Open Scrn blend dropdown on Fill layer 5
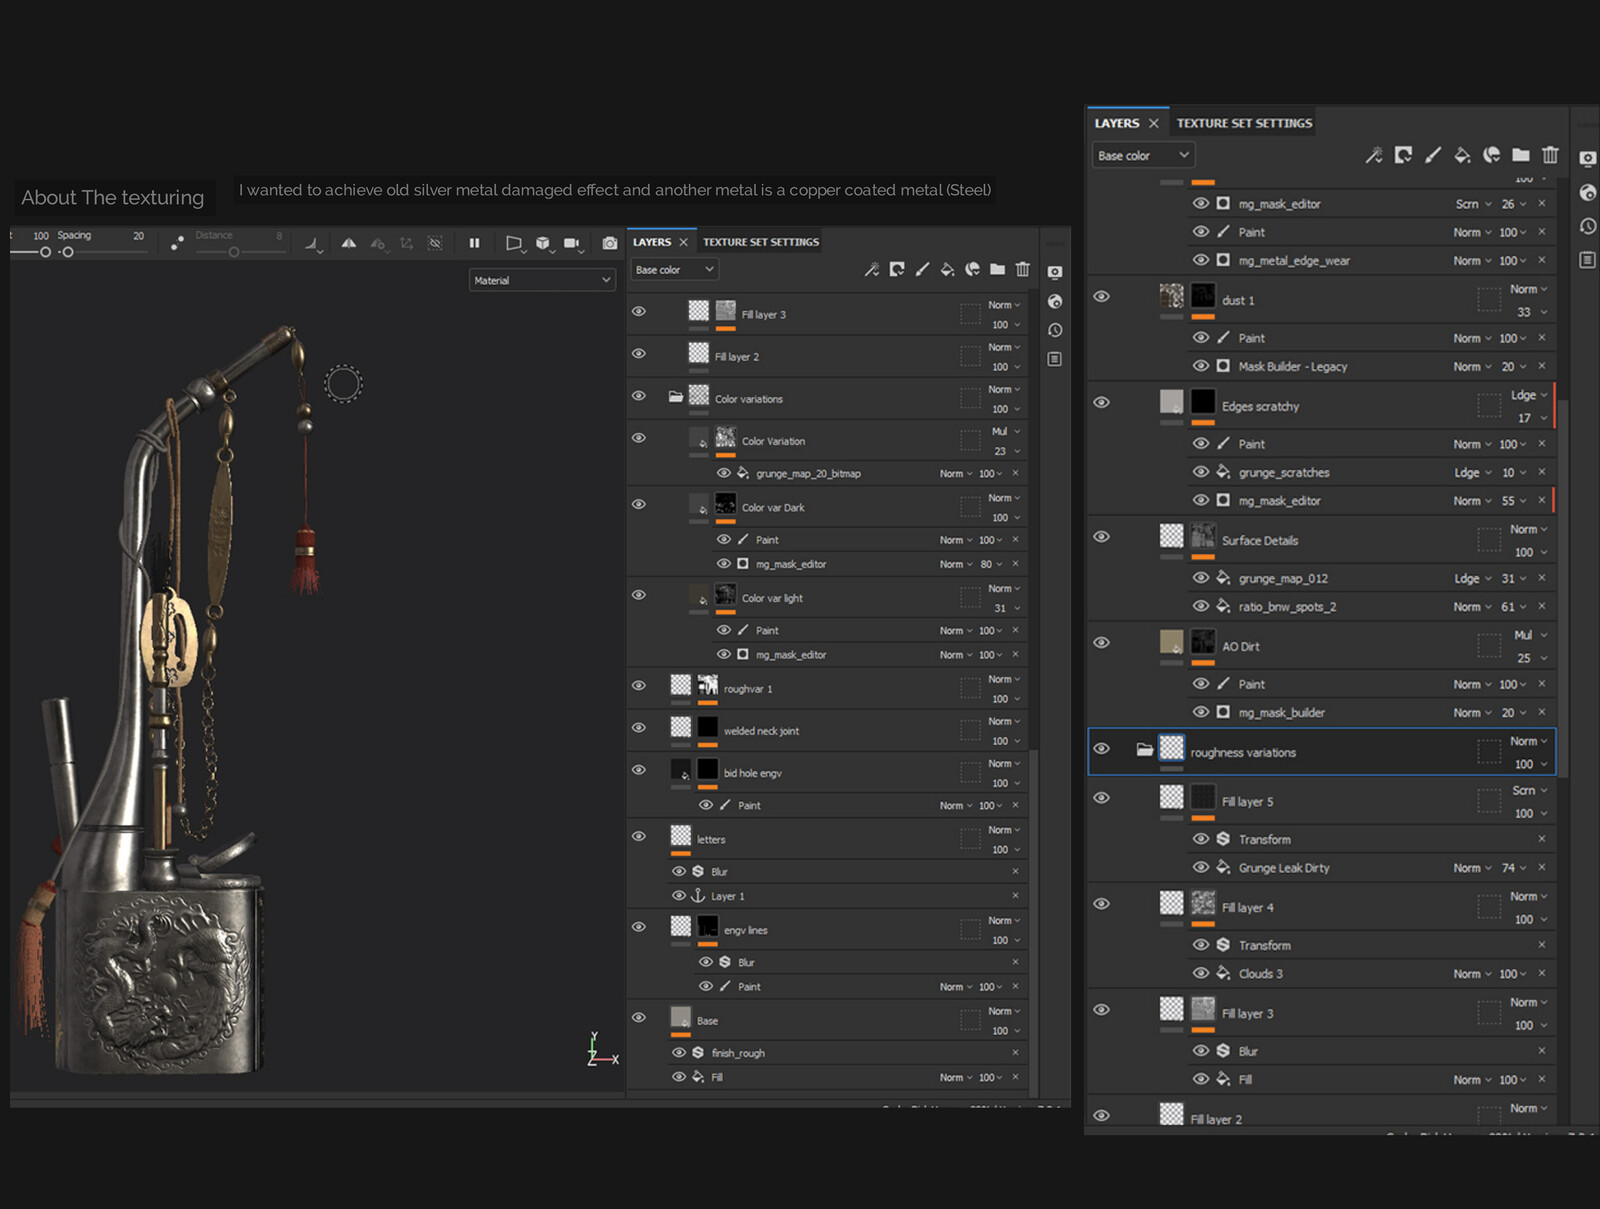 [1529, 790]
